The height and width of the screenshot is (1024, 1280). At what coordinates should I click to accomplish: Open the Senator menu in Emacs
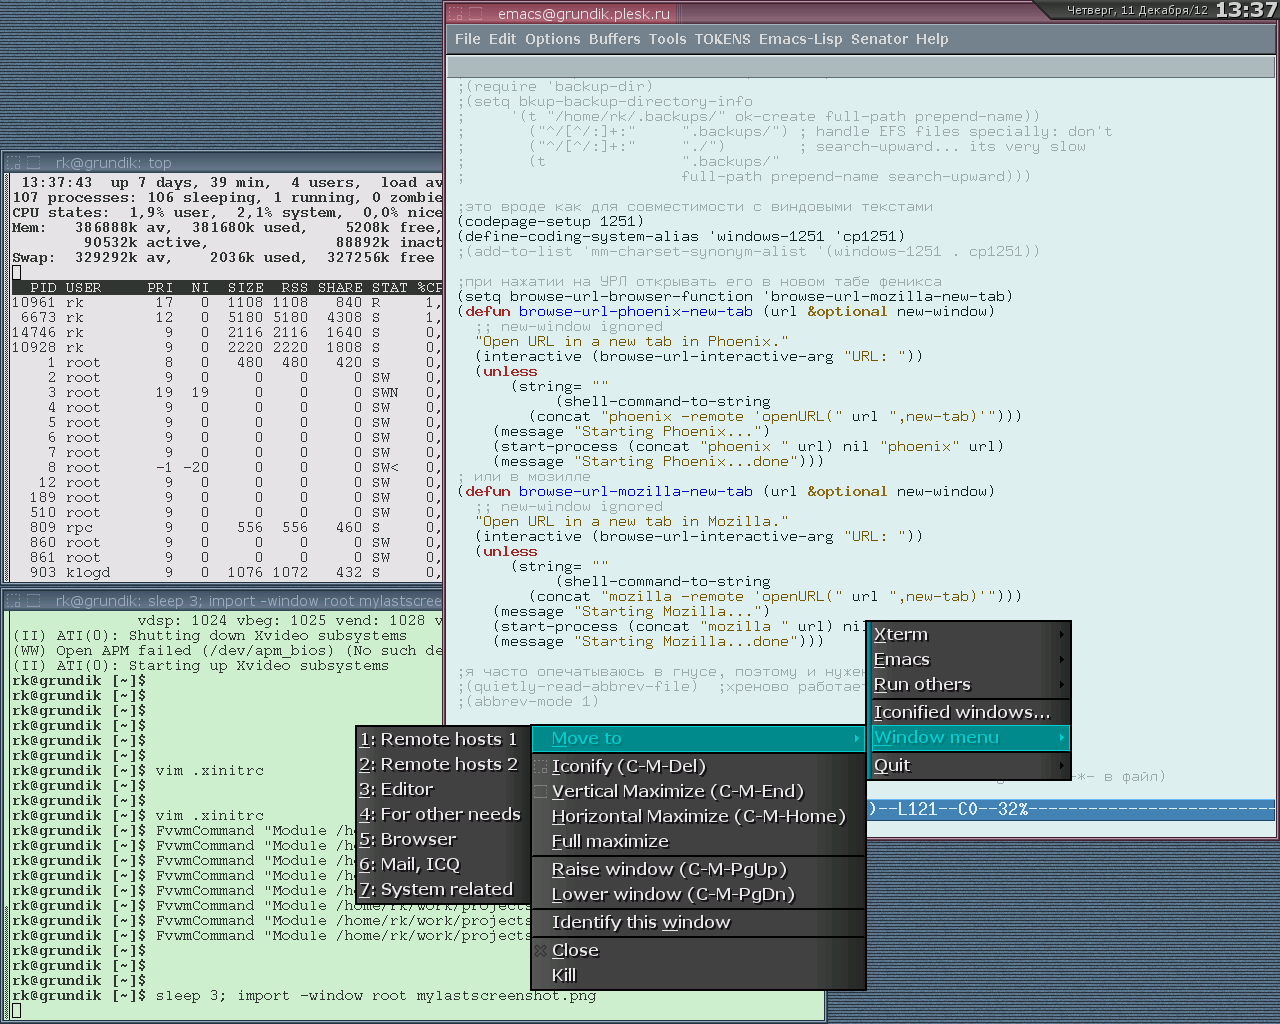pos(879,39)
